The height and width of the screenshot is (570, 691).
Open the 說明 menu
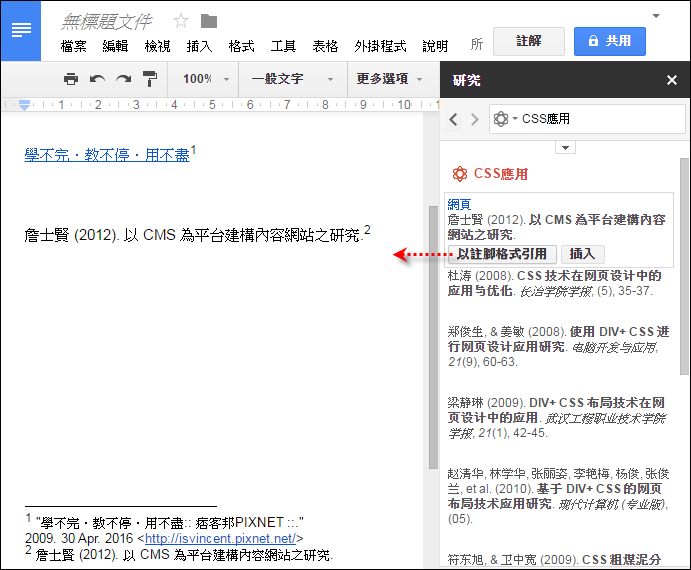click(435, 46)
